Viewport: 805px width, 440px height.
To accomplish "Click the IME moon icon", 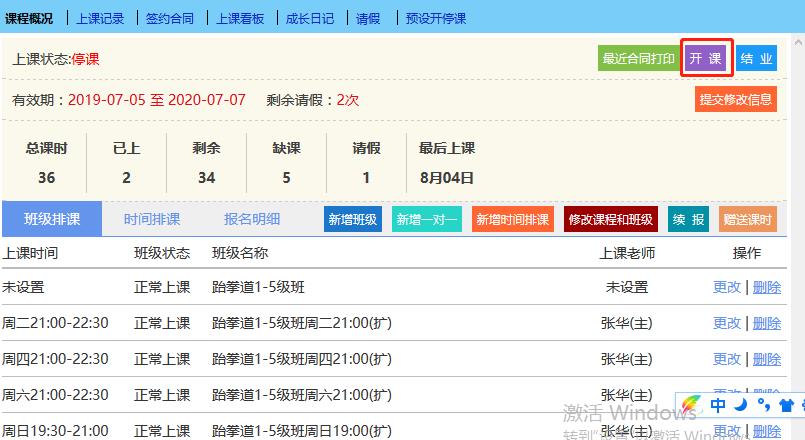I will 741,406.
